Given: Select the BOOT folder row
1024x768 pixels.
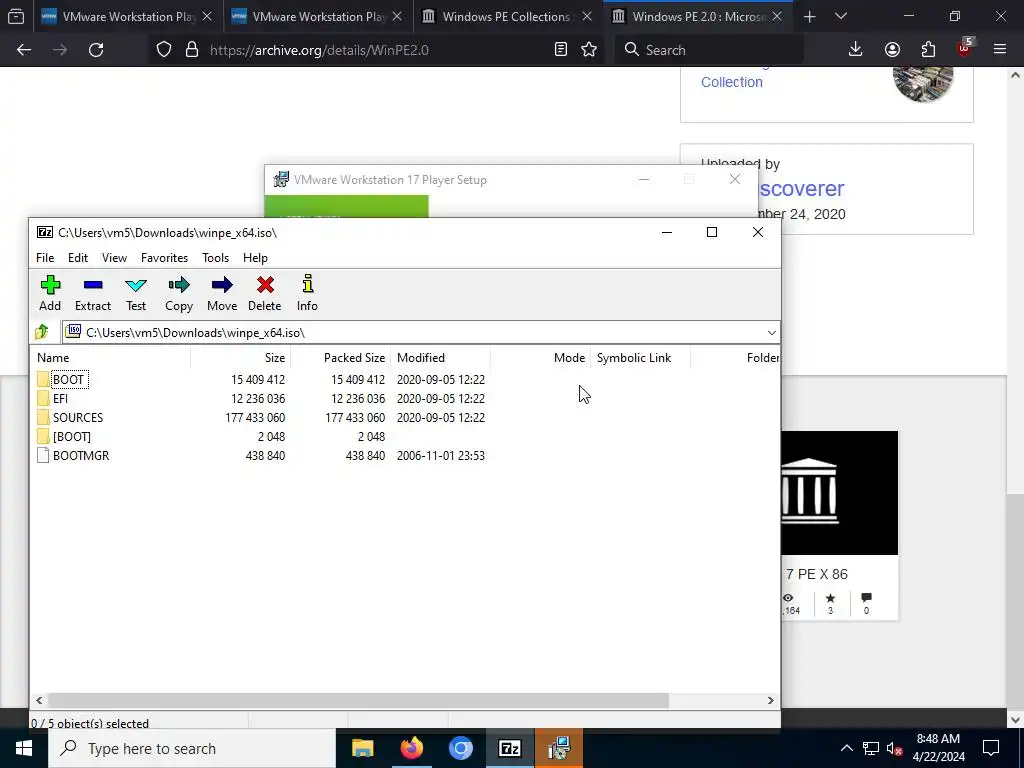Looking at the screenshot, I should [x=261, y=379].
